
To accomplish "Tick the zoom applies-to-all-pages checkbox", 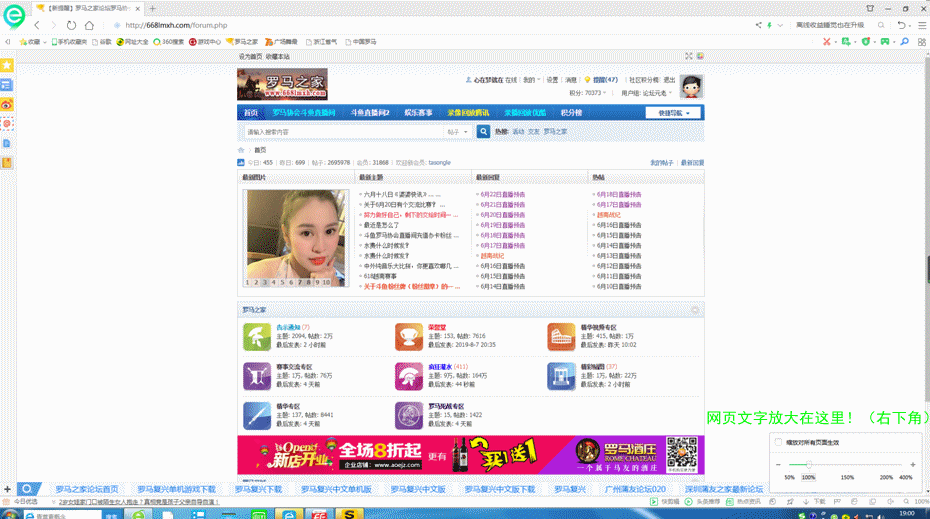I will coord(778,442).
